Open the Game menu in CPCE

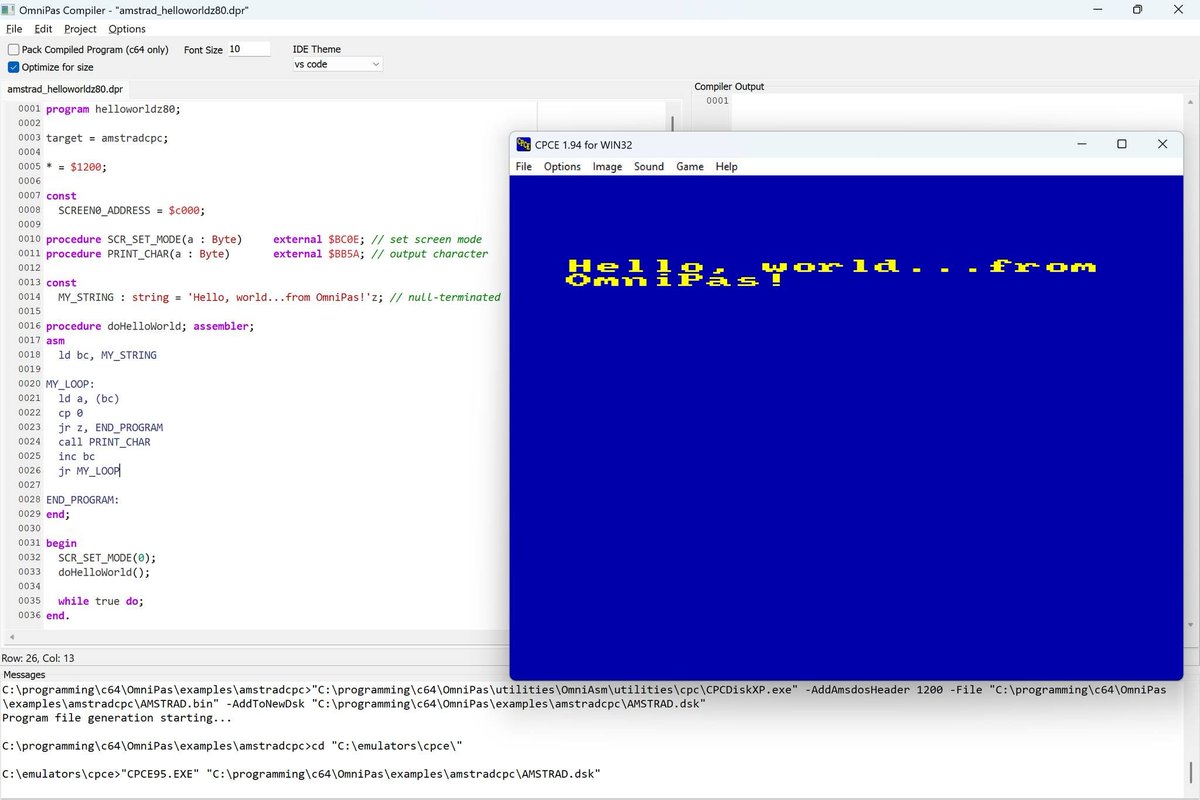[689, 166]
